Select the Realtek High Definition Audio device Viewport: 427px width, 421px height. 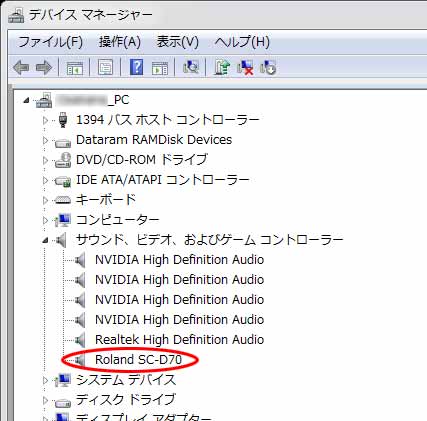click(x=179, y=340)
